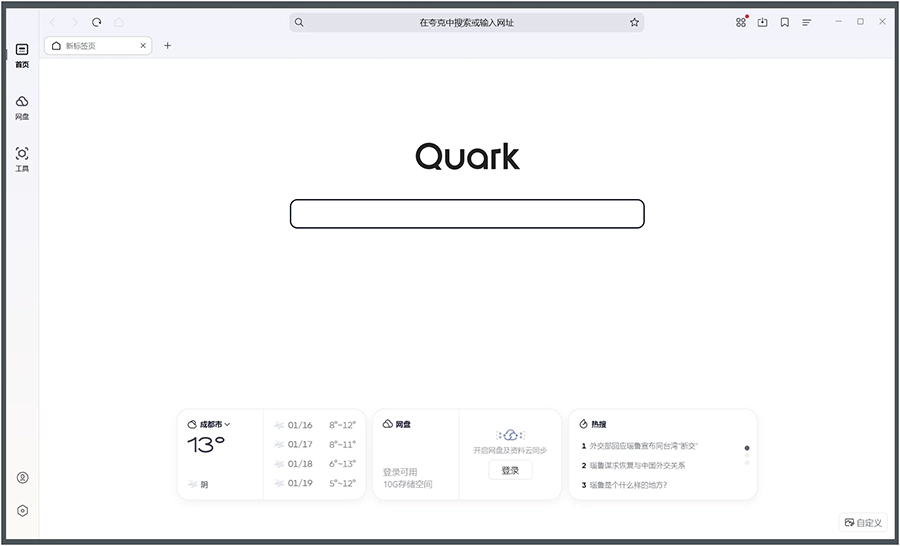The image size is (900, 546).
Task: Open the bookmarks icon in toolbar
Action: 785,22
